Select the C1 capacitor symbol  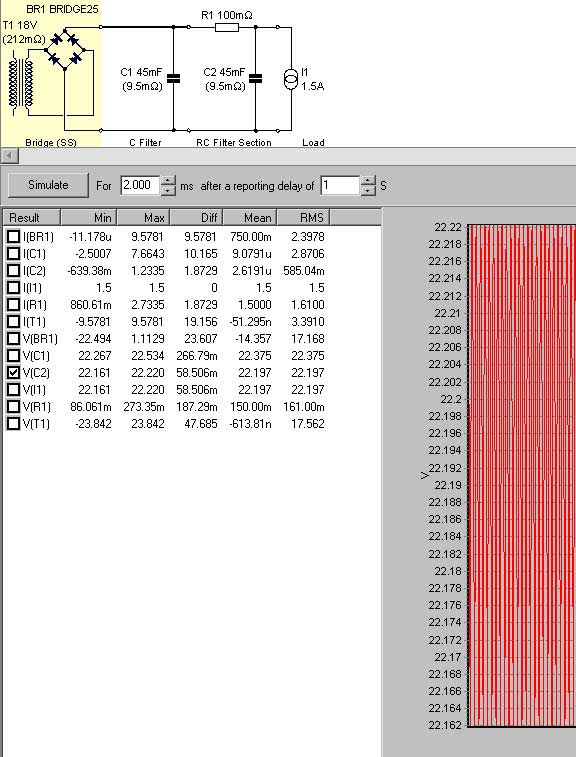point(173,78)
